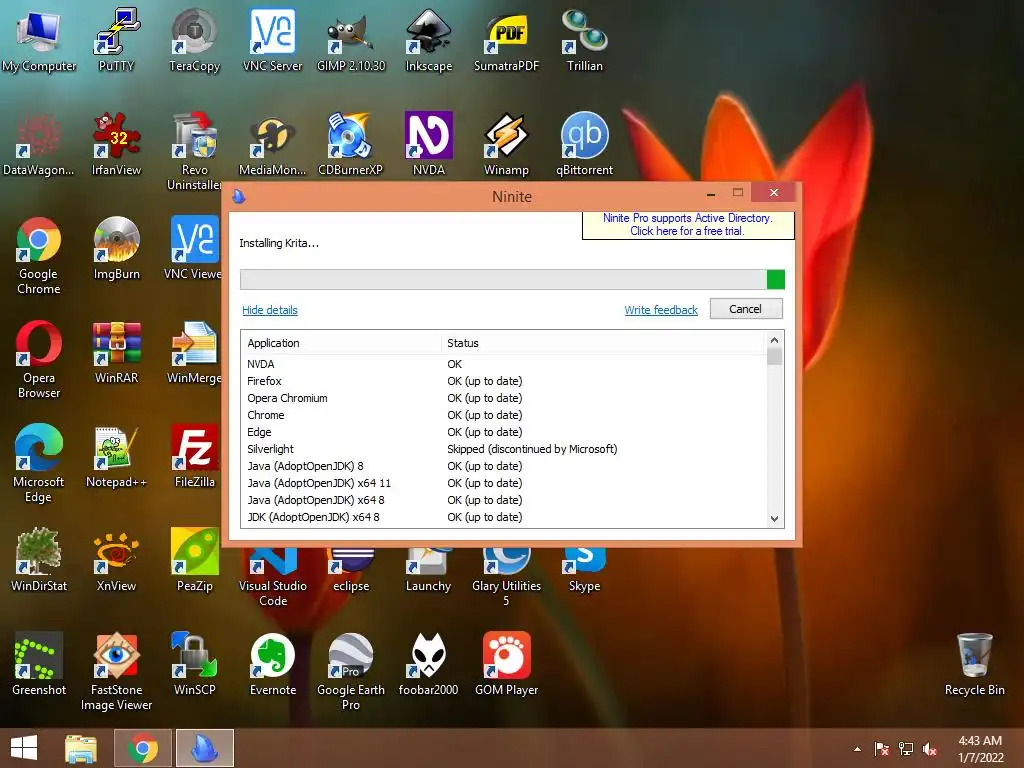This screenshot has height=768, width=1024.
Task: Select the Edge row in Ninite list
Action: pyautogui.click(x=504, y=432)
